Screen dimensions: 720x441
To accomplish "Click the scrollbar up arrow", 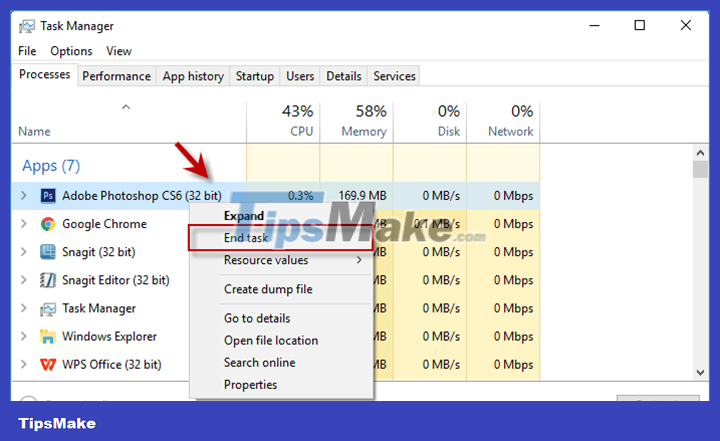I will (x=700, y=153).
